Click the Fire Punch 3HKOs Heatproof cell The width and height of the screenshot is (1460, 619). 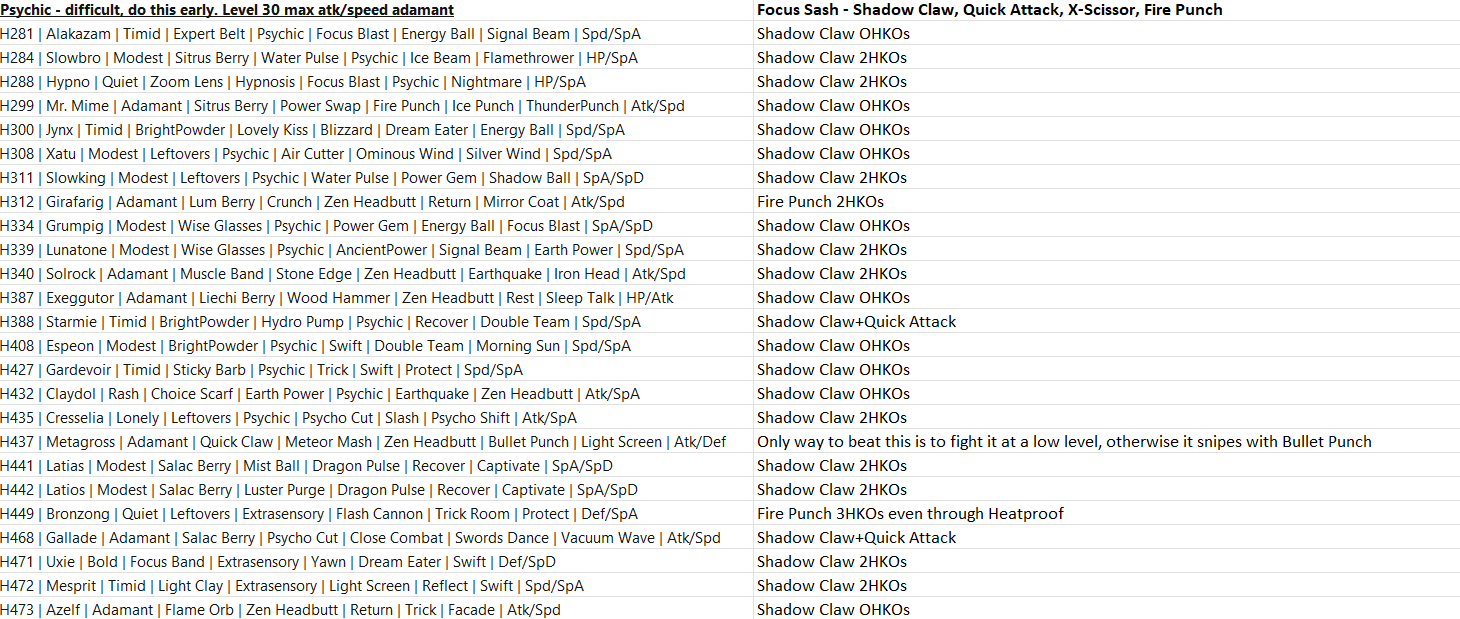pyautogui.click(x=910, y=514)
